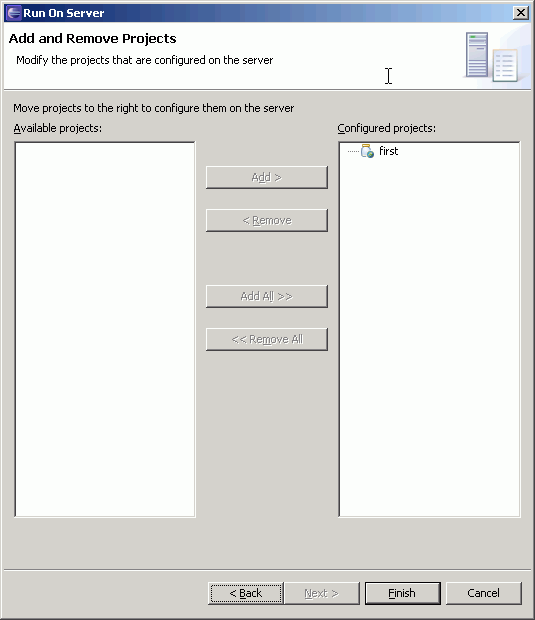Screen dimensions: 535x620
Task: Click the Eclipse icon in the title bar
Action: pos(13,13)
